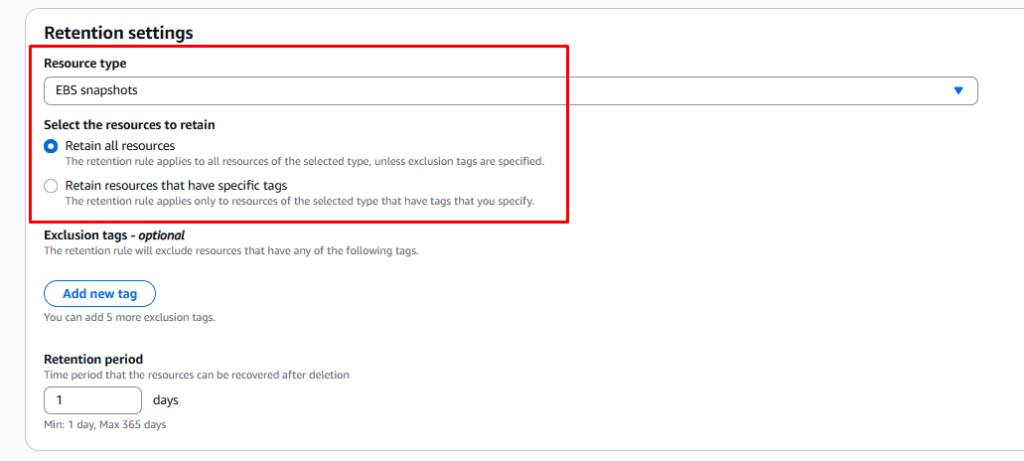Click description under specific tags retain option
The image size is (1024, 461).
point(300,200)
